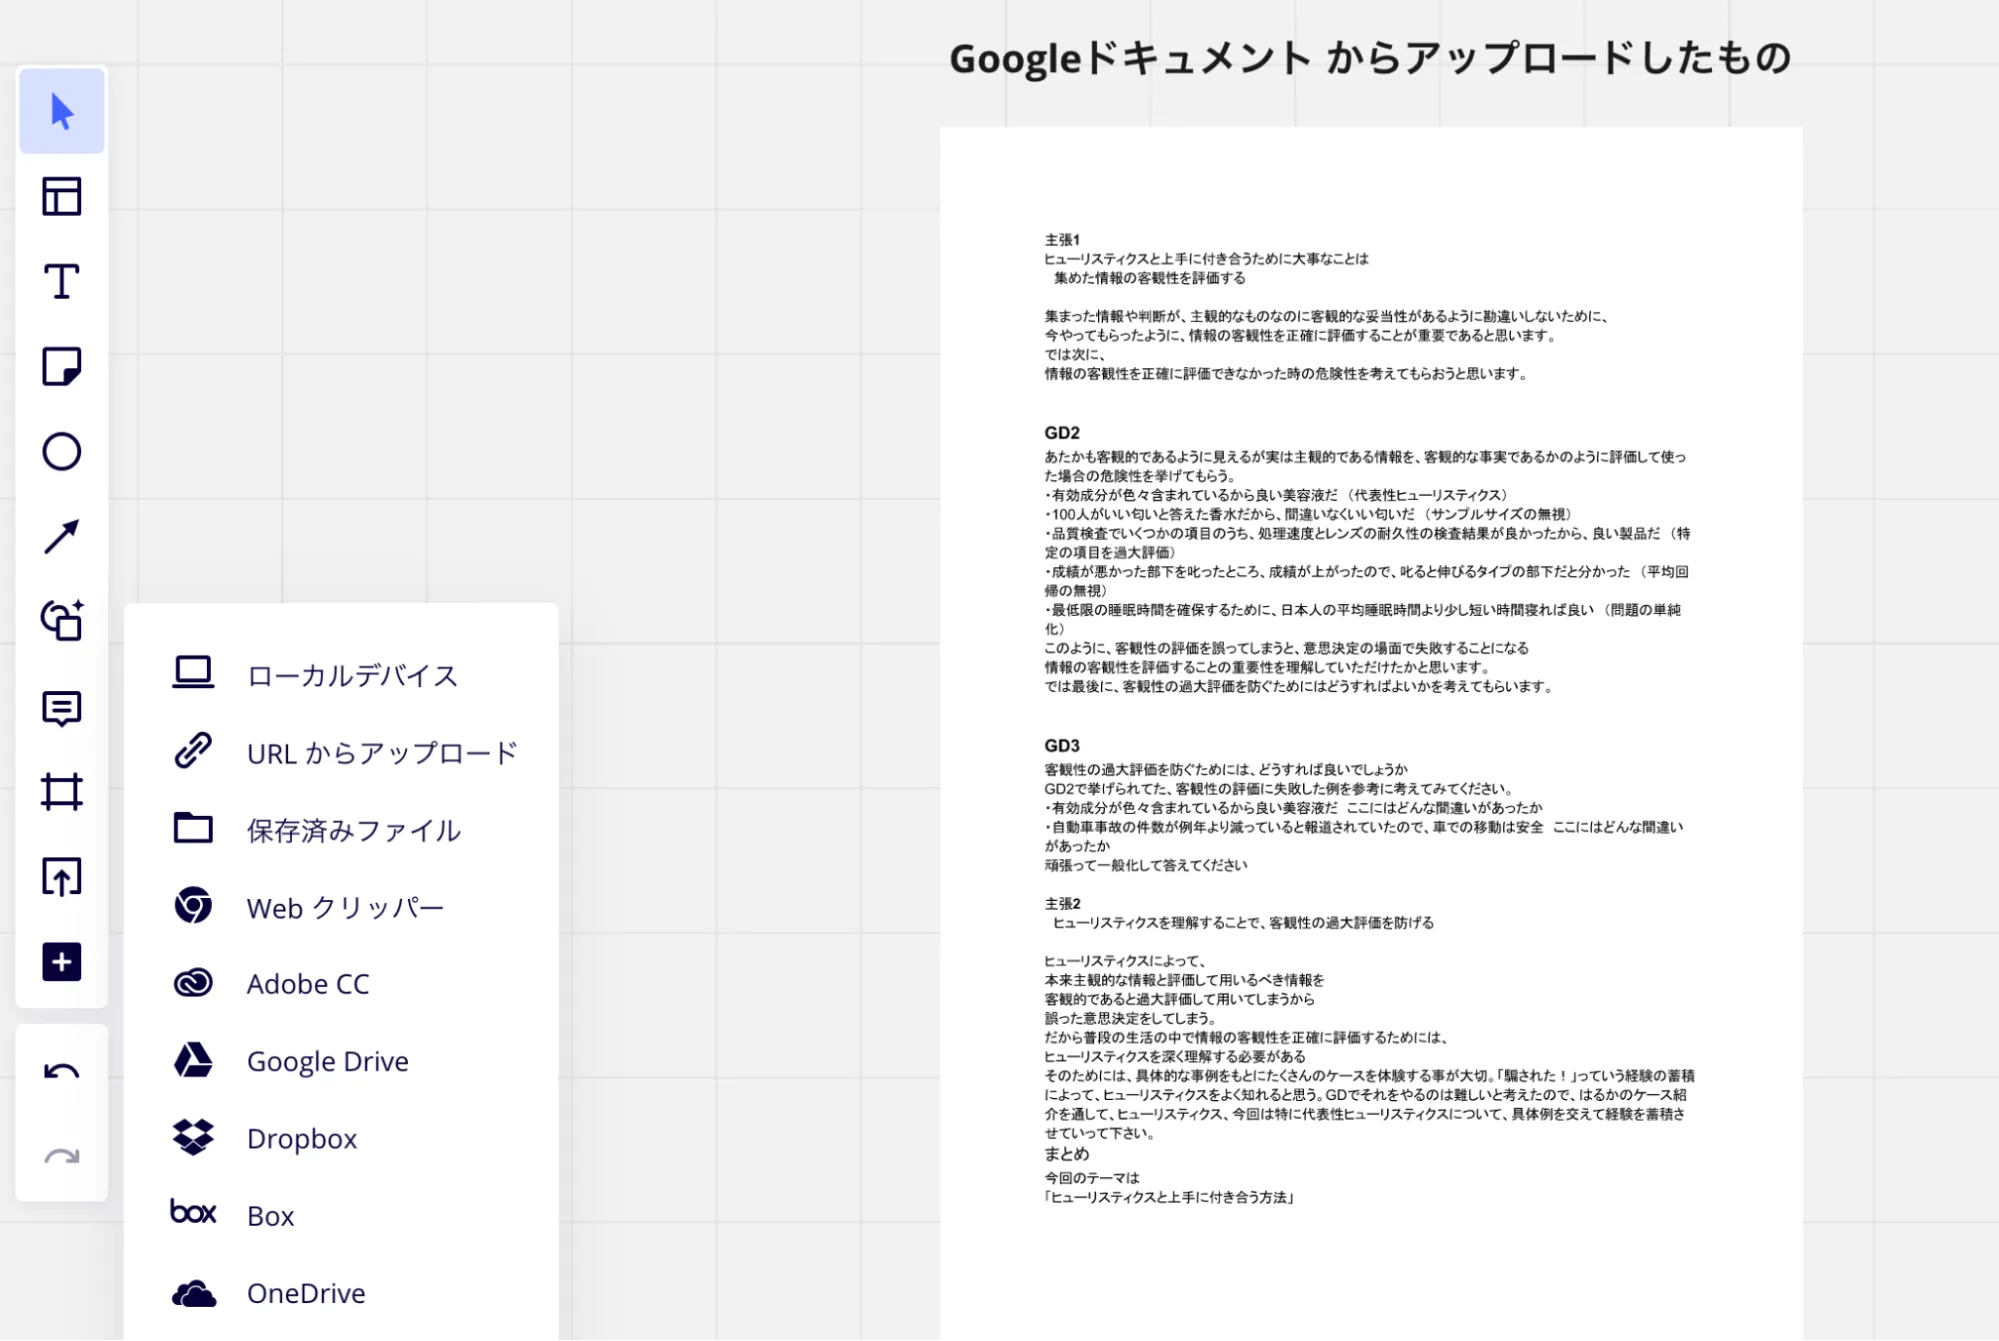Screen dimensions: 1999x1341
Task: Click the link chain icon
Action: coord(193,750)
